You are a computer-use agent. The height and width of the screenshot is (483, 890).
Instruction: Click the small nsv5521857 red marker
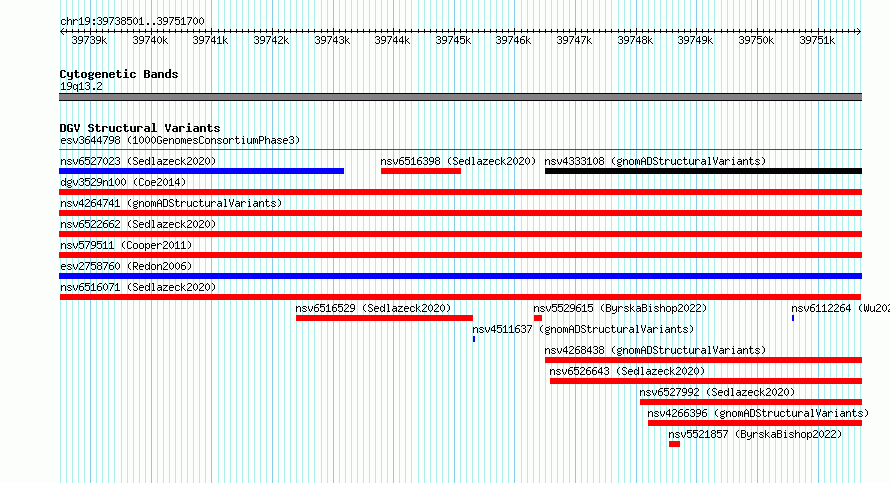pyautogui.click(x=674, y=444)
